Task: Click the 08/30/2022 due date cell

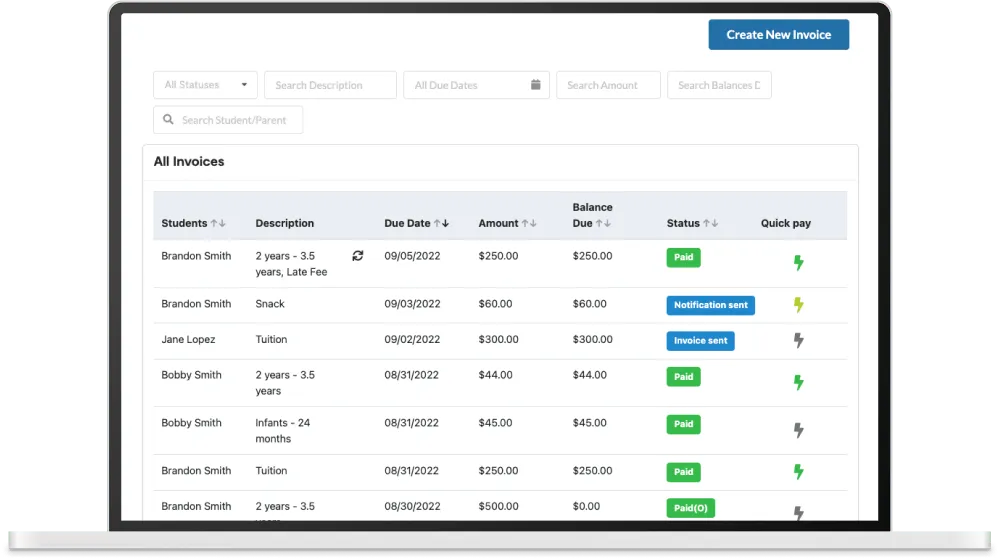Action: pyautogui.click(x=412, y=506)
